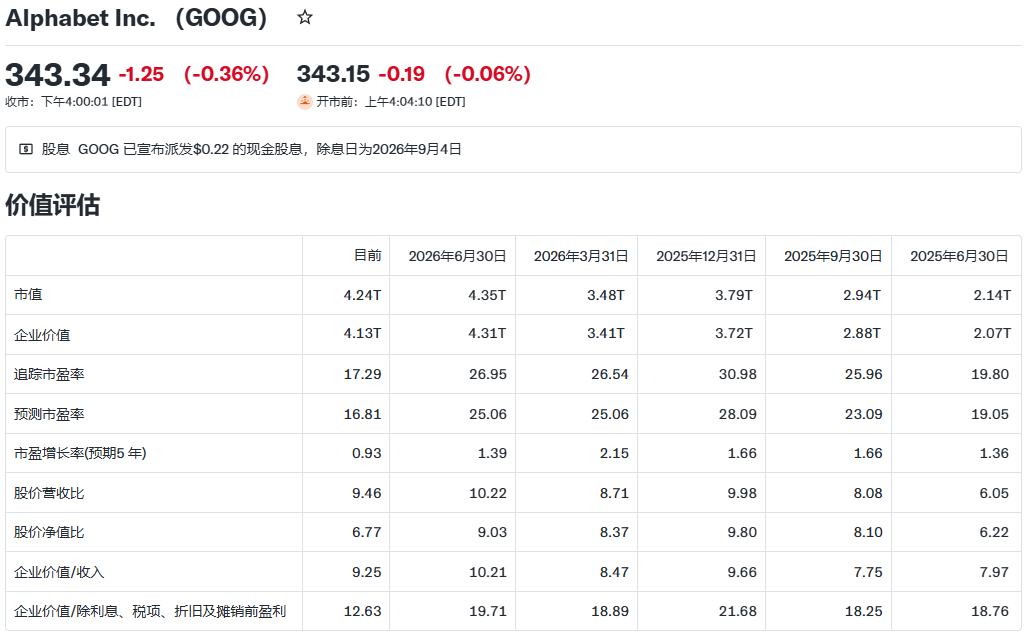
Task: Click the 企业价值 row label
Action: 42,335
